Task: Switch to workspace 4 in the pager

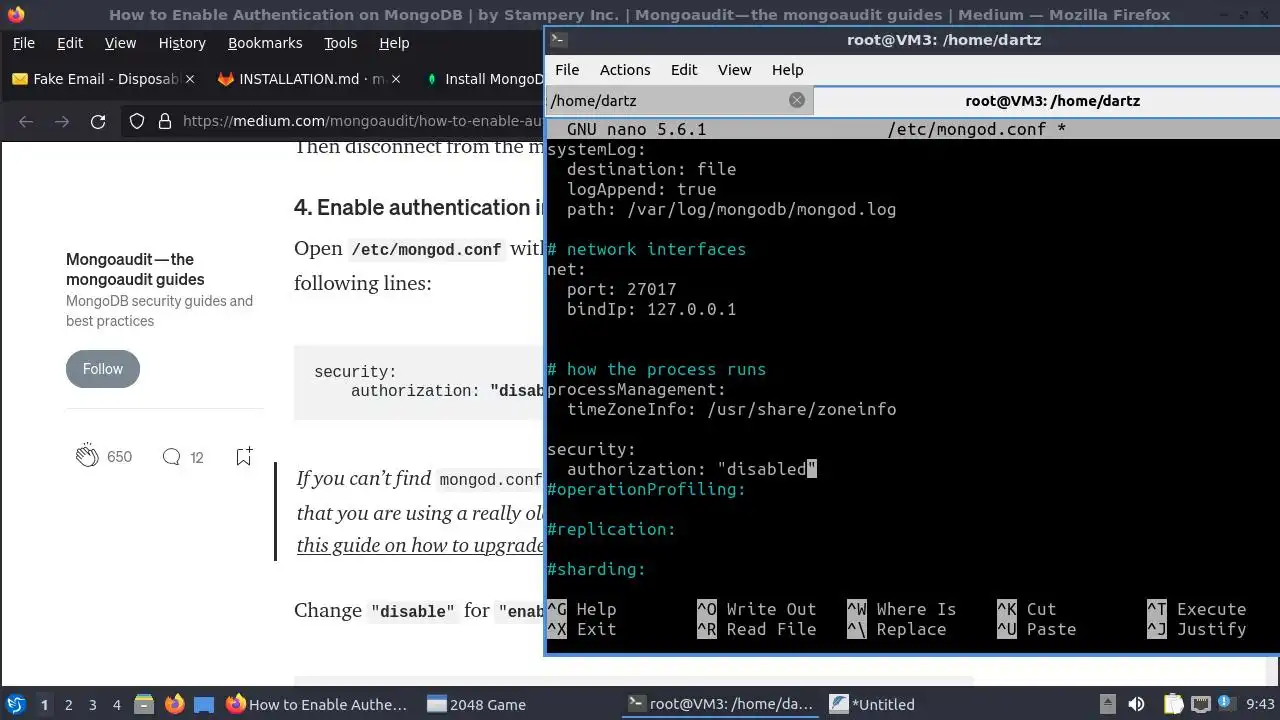Action: [x=117, y=704]
